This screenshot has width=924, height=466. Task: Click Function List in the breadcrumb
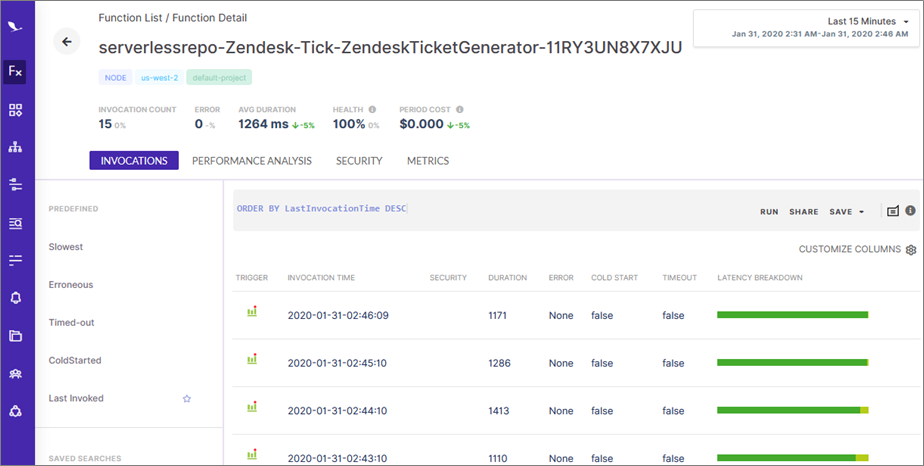130,18
